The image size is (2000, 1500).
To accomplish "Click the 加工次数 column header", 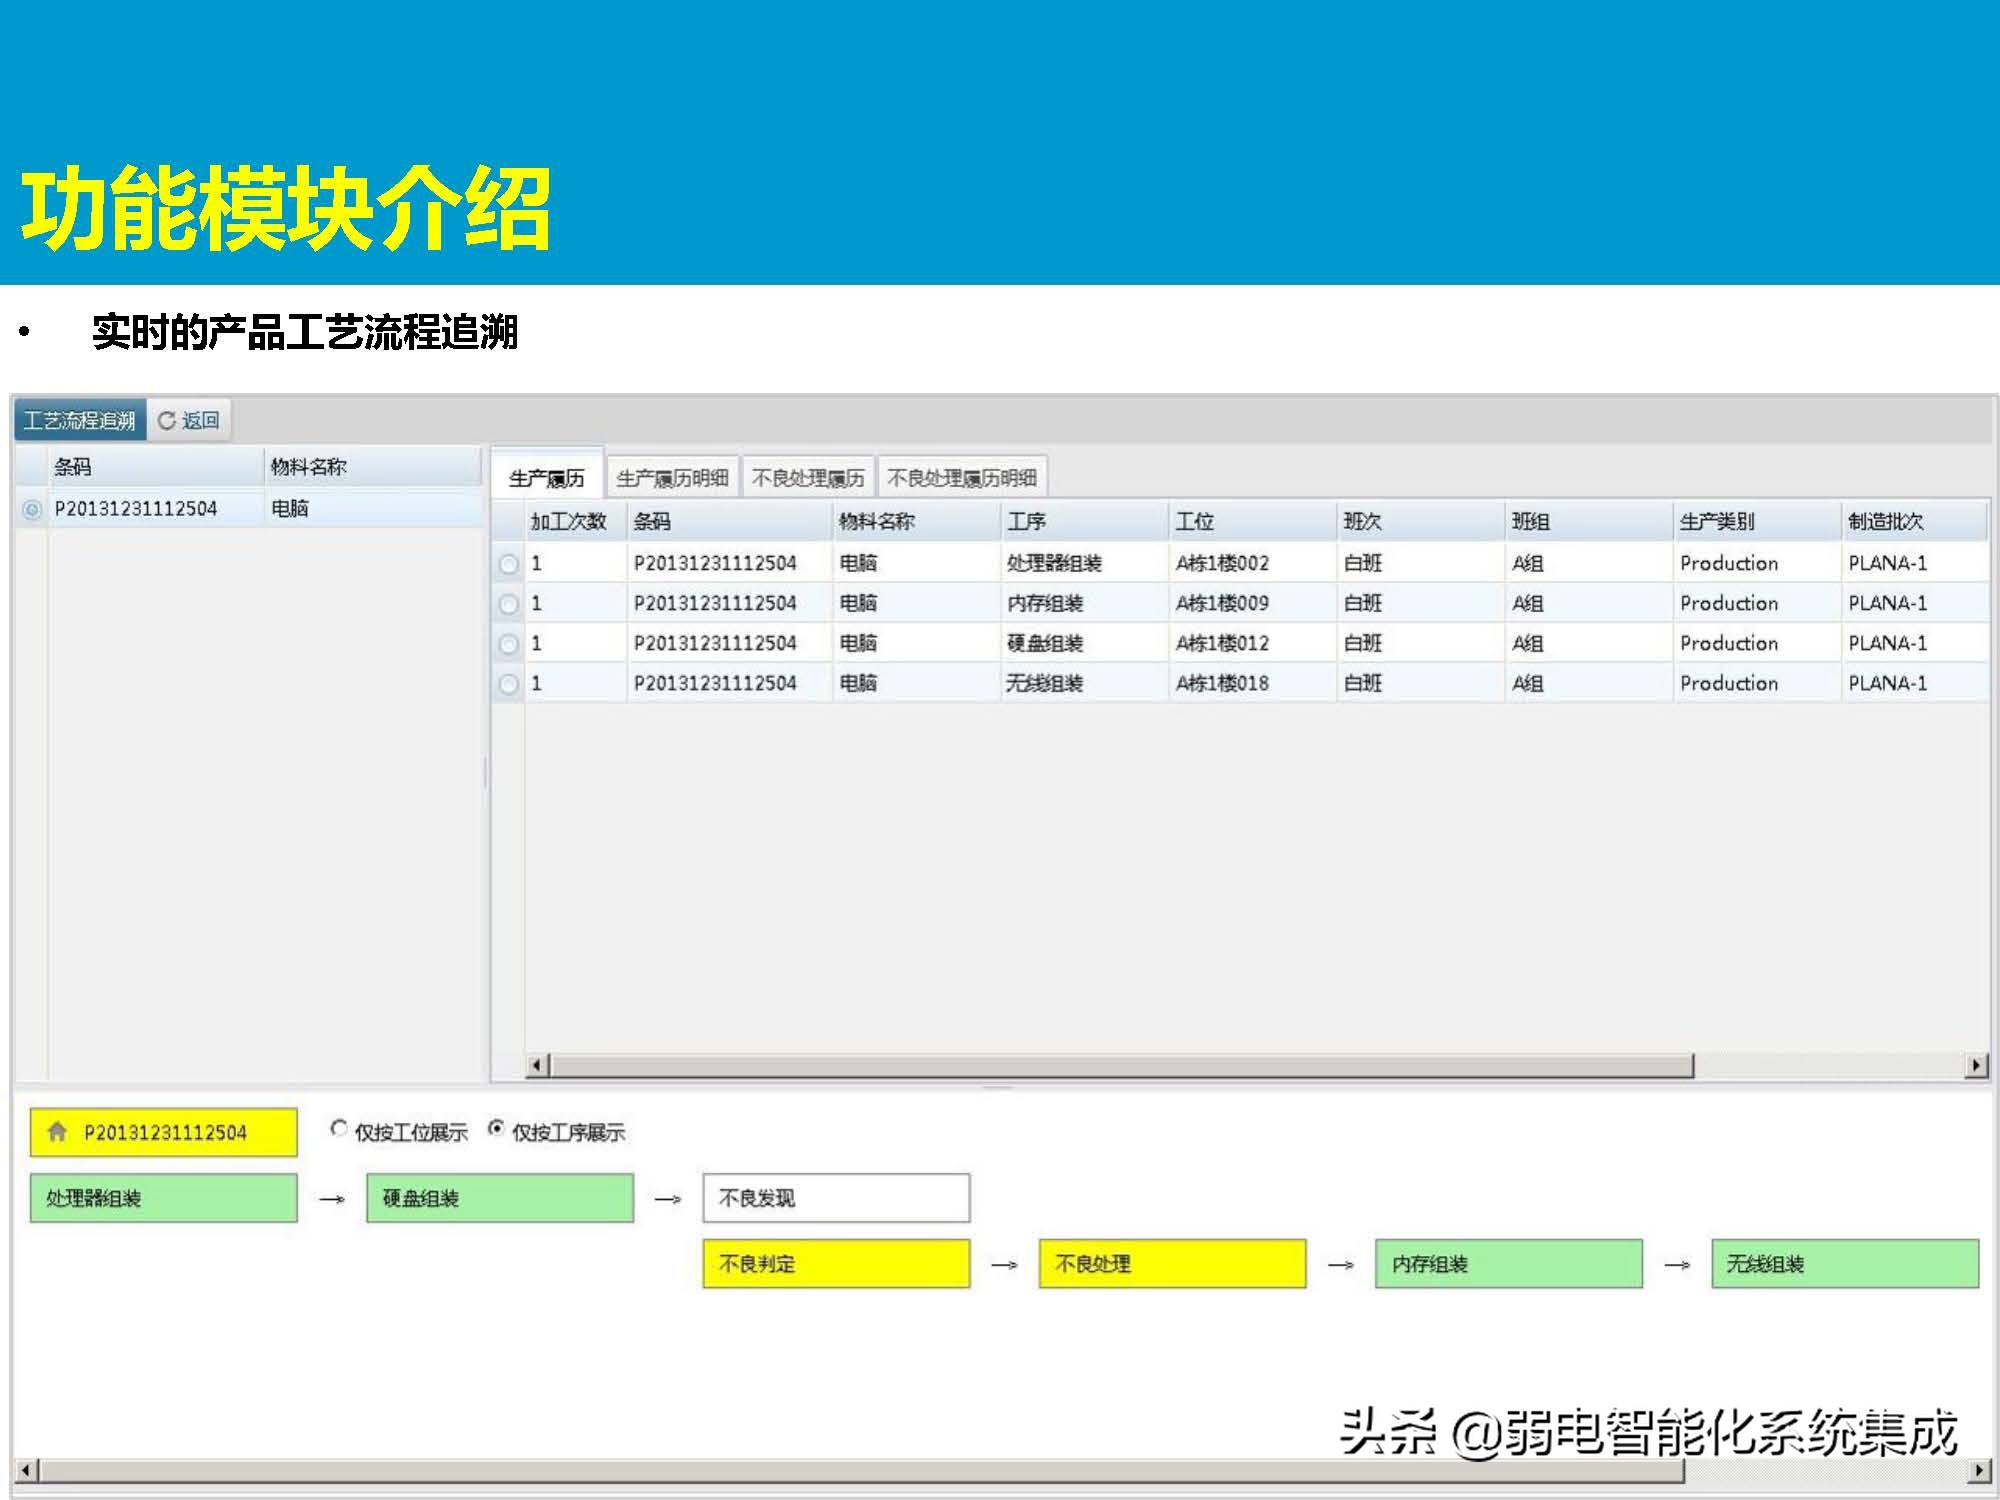I will 575,522.
